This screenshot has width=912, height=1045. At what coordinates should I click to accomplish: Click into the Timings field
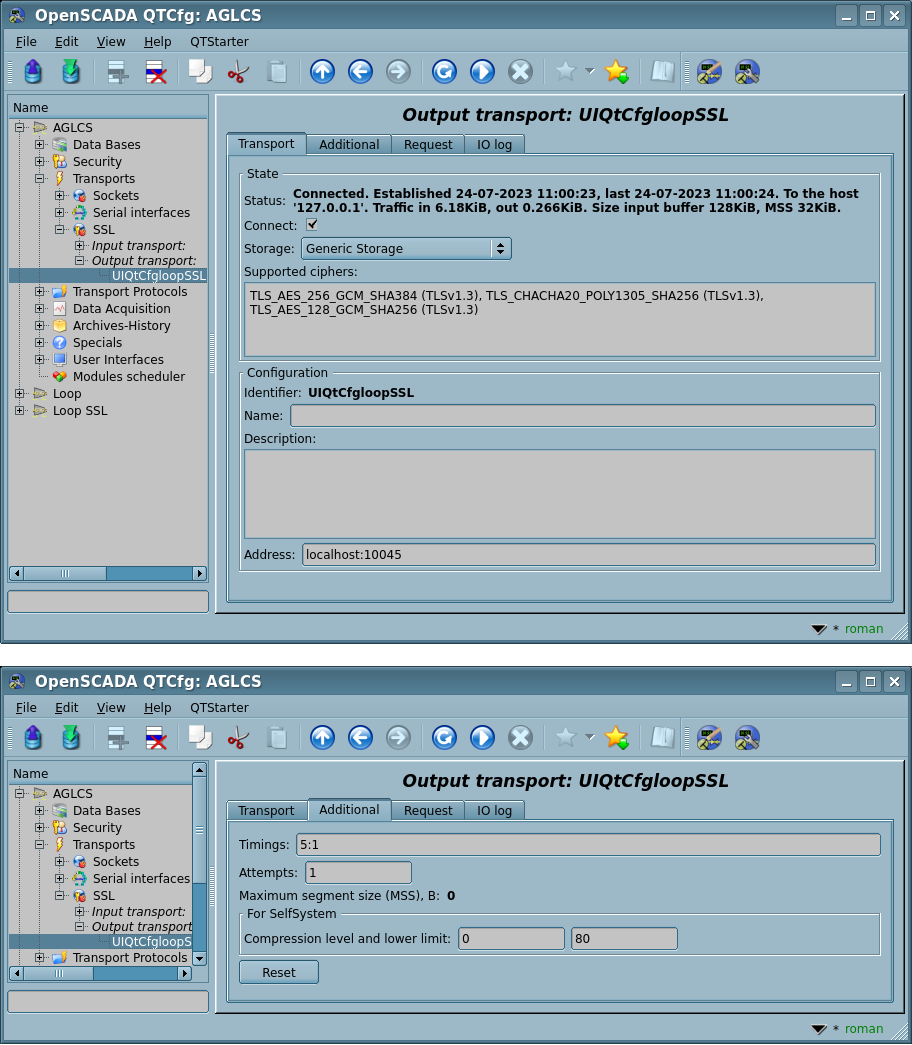(x=588, y=844)
